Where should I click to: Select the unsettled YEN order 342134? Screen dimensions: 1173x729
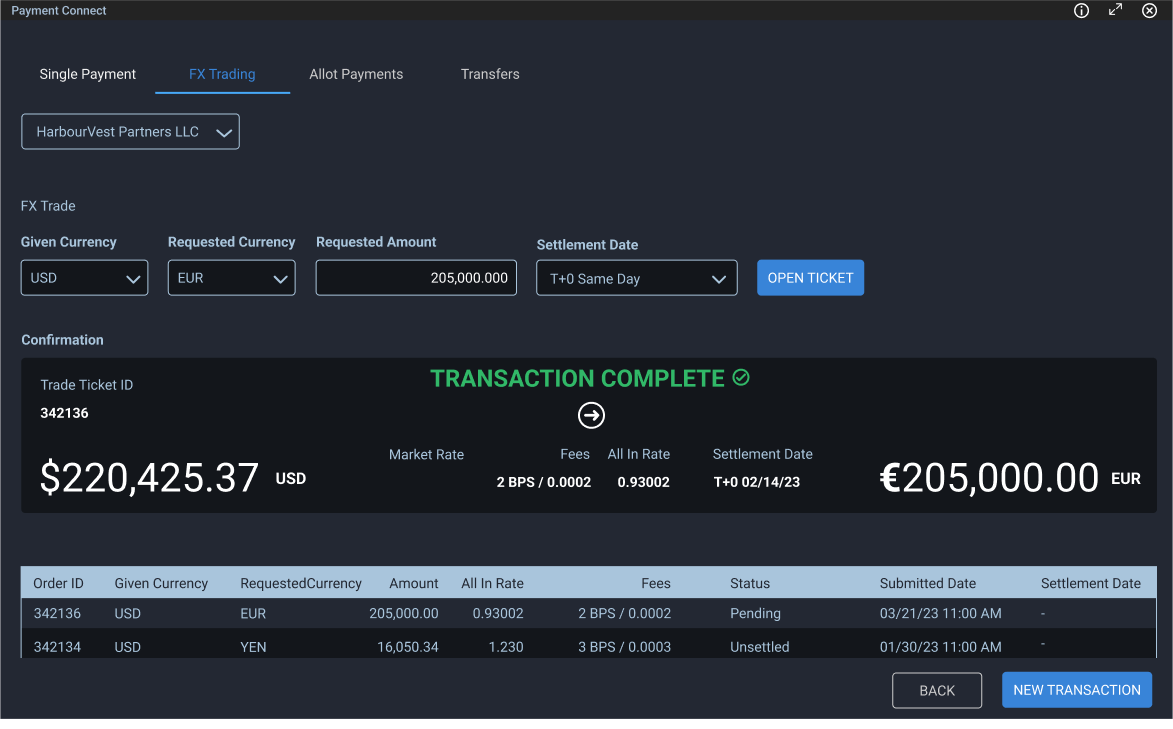[400, 647]
